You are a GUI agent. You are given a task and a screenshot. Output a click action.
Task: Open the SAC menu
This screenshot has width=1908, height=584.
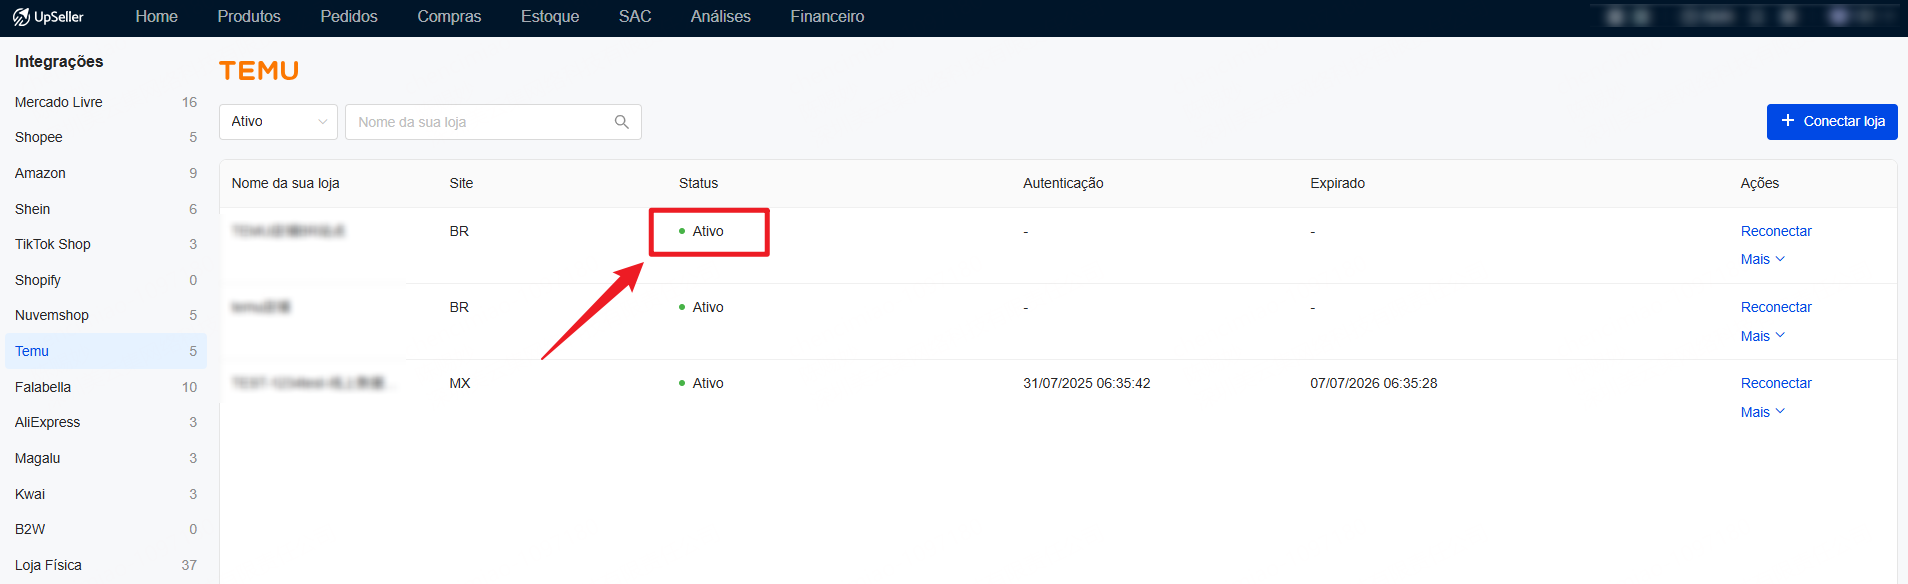(x=635, y=17)
